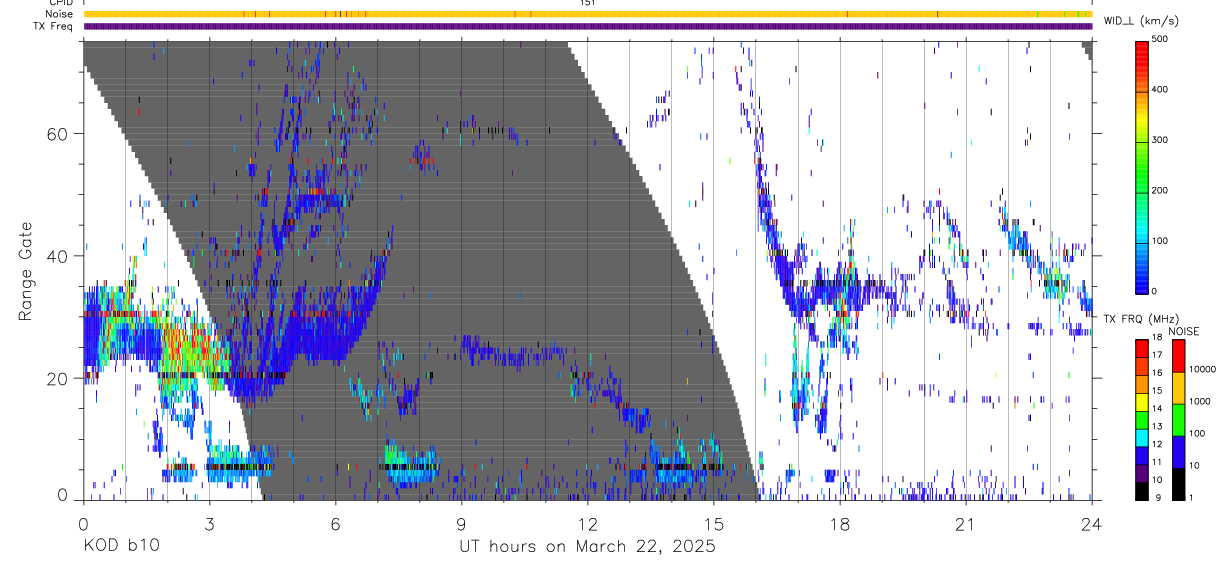Click the '17' tick on the TX FRQ legend
Viewport: 1228px width, 567px height.
(x=1159, y=355)
